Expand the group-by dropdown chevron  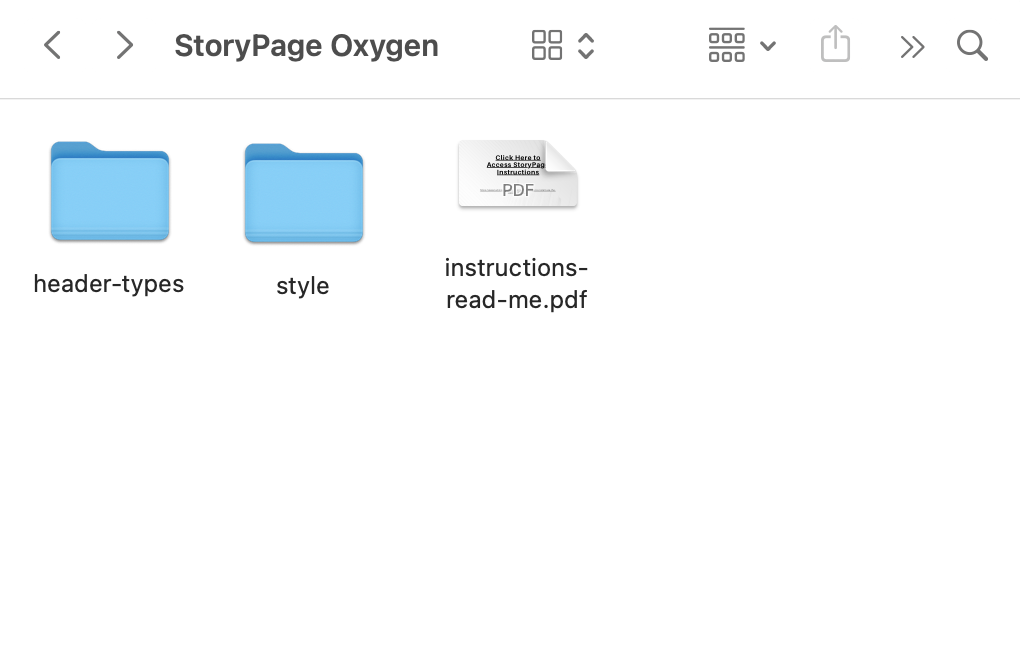point(768,46)
